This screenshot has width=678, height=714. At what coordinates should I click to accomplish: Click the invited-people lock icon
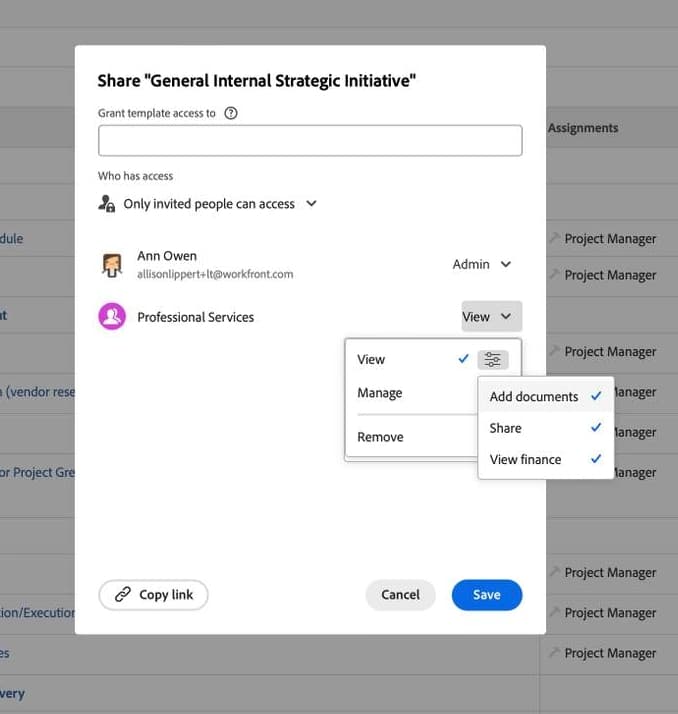coord(107,204)
